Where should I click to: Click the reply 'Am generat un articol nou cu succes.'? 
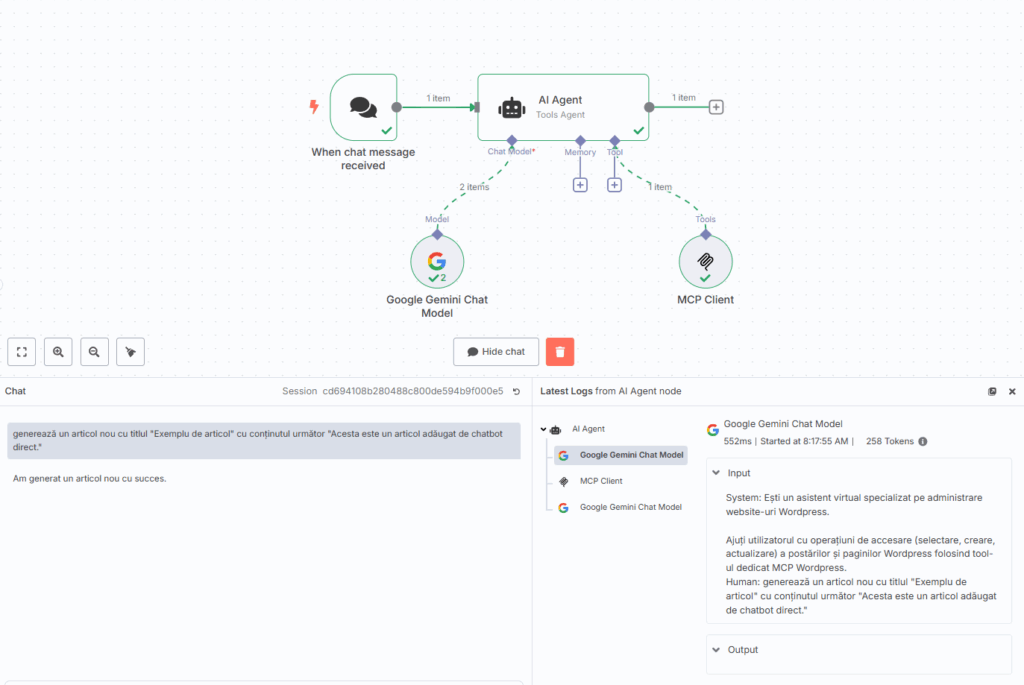coord(89,479)
